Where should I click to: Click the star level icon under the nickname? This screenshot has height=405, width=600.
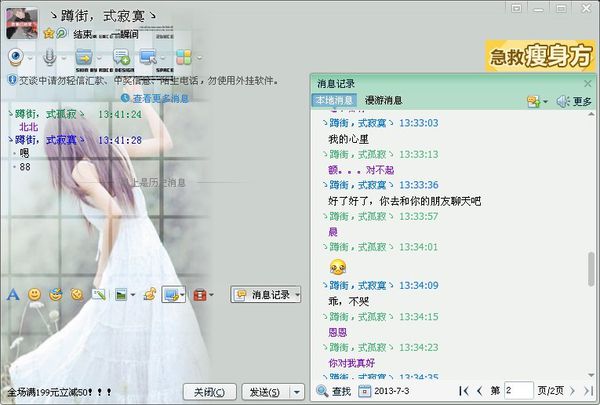pos(49,34)
